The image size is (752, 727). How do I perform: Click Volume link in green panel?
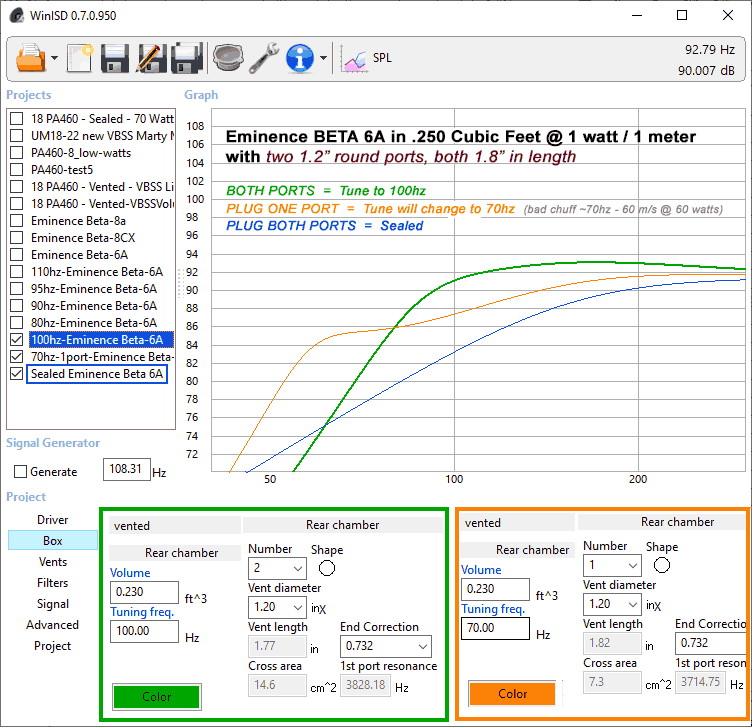(130, 573)
